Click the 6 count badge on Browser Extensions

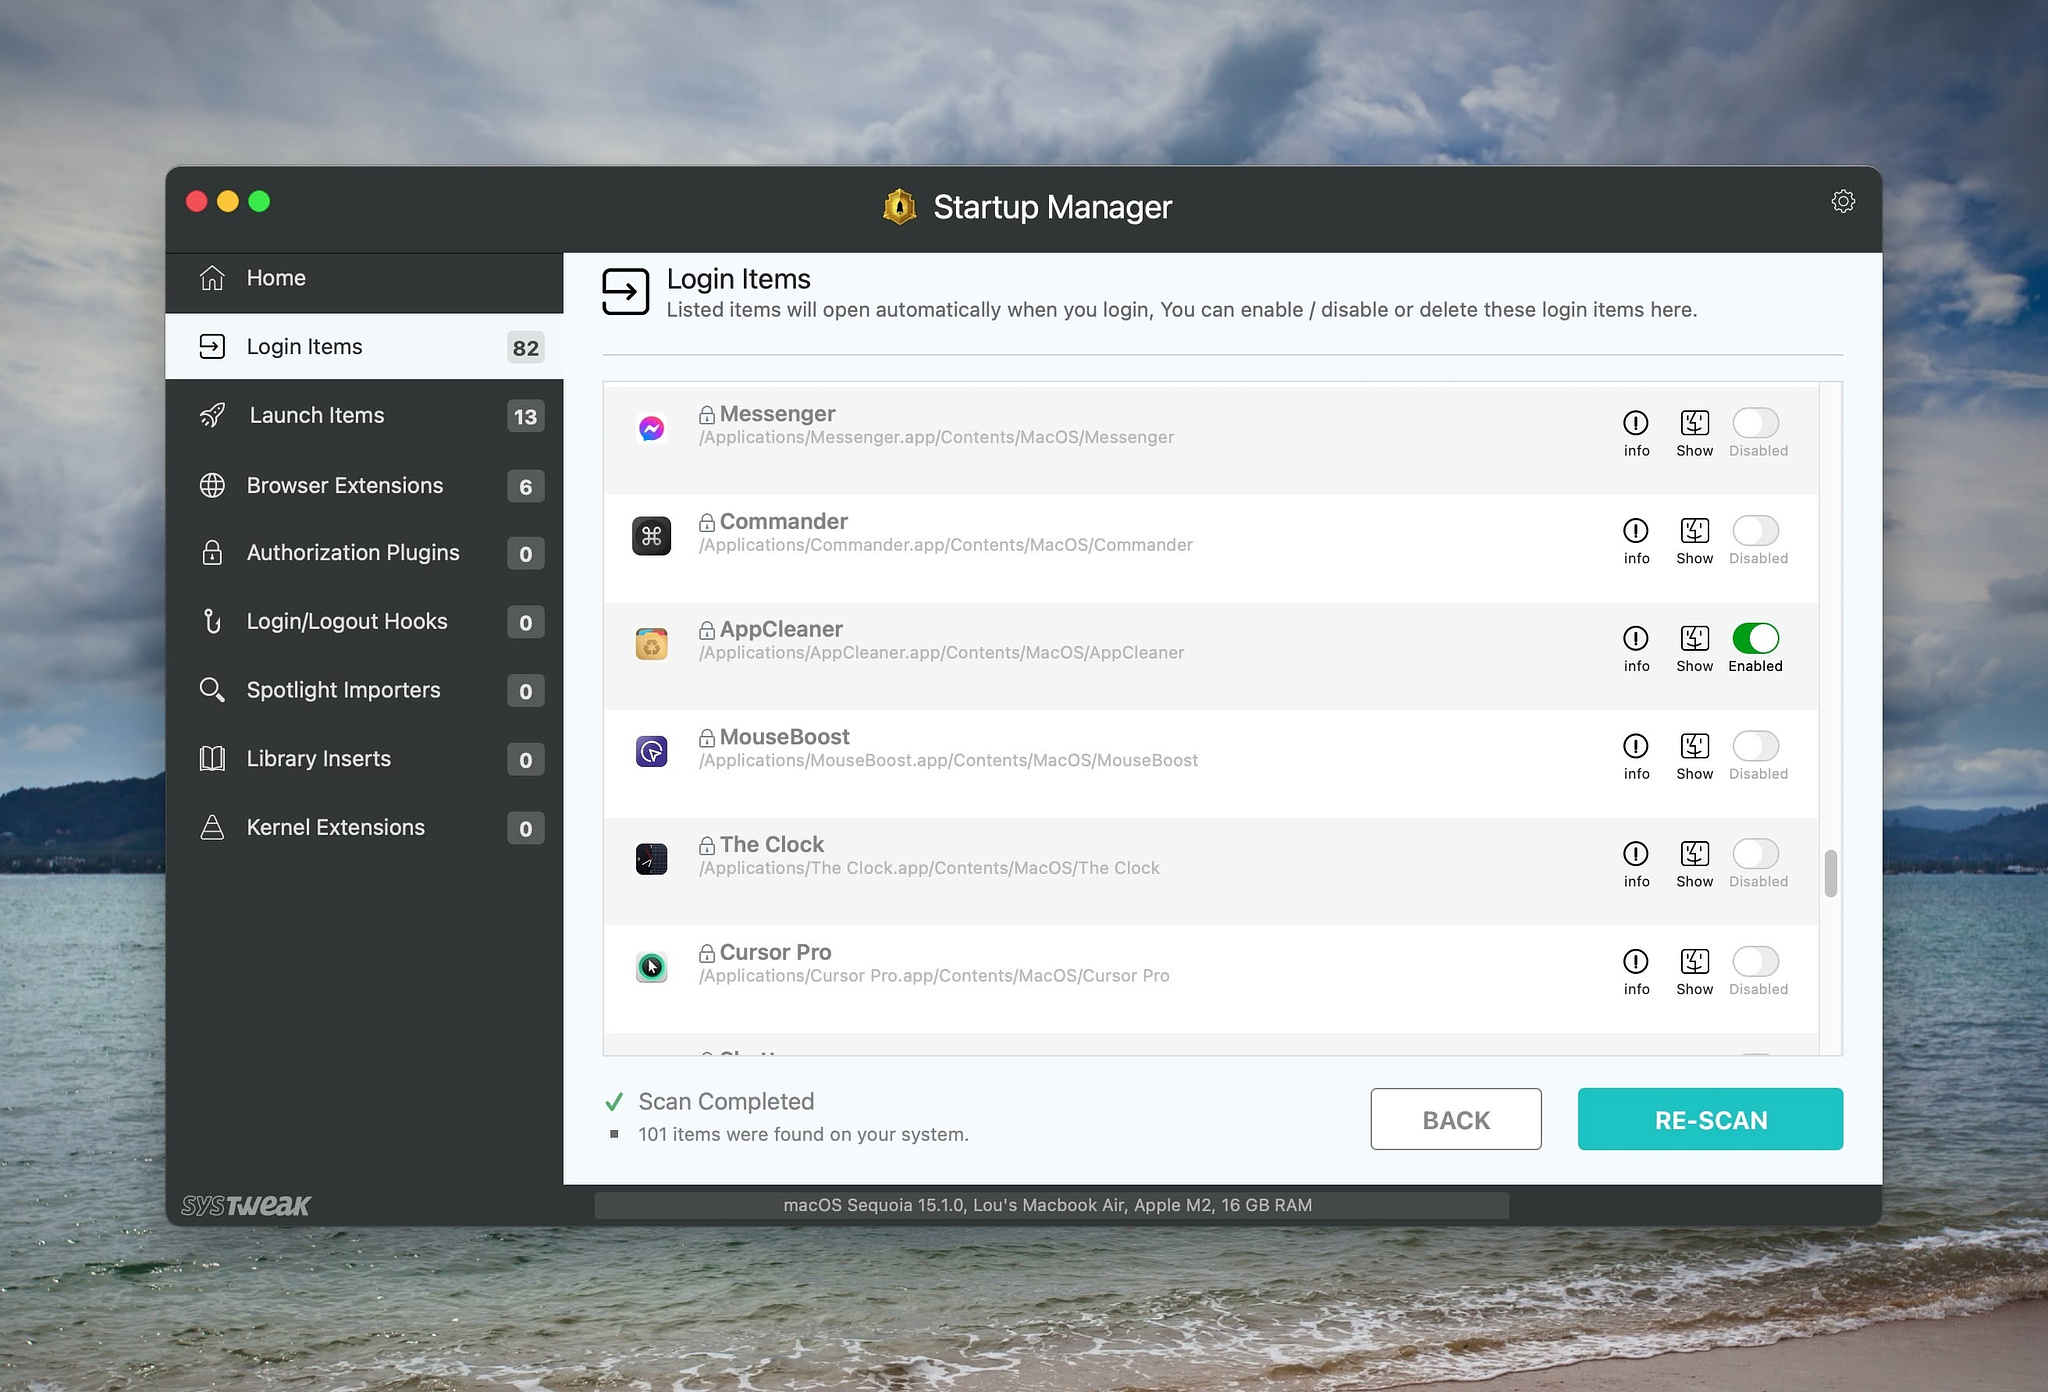point(525,487)
